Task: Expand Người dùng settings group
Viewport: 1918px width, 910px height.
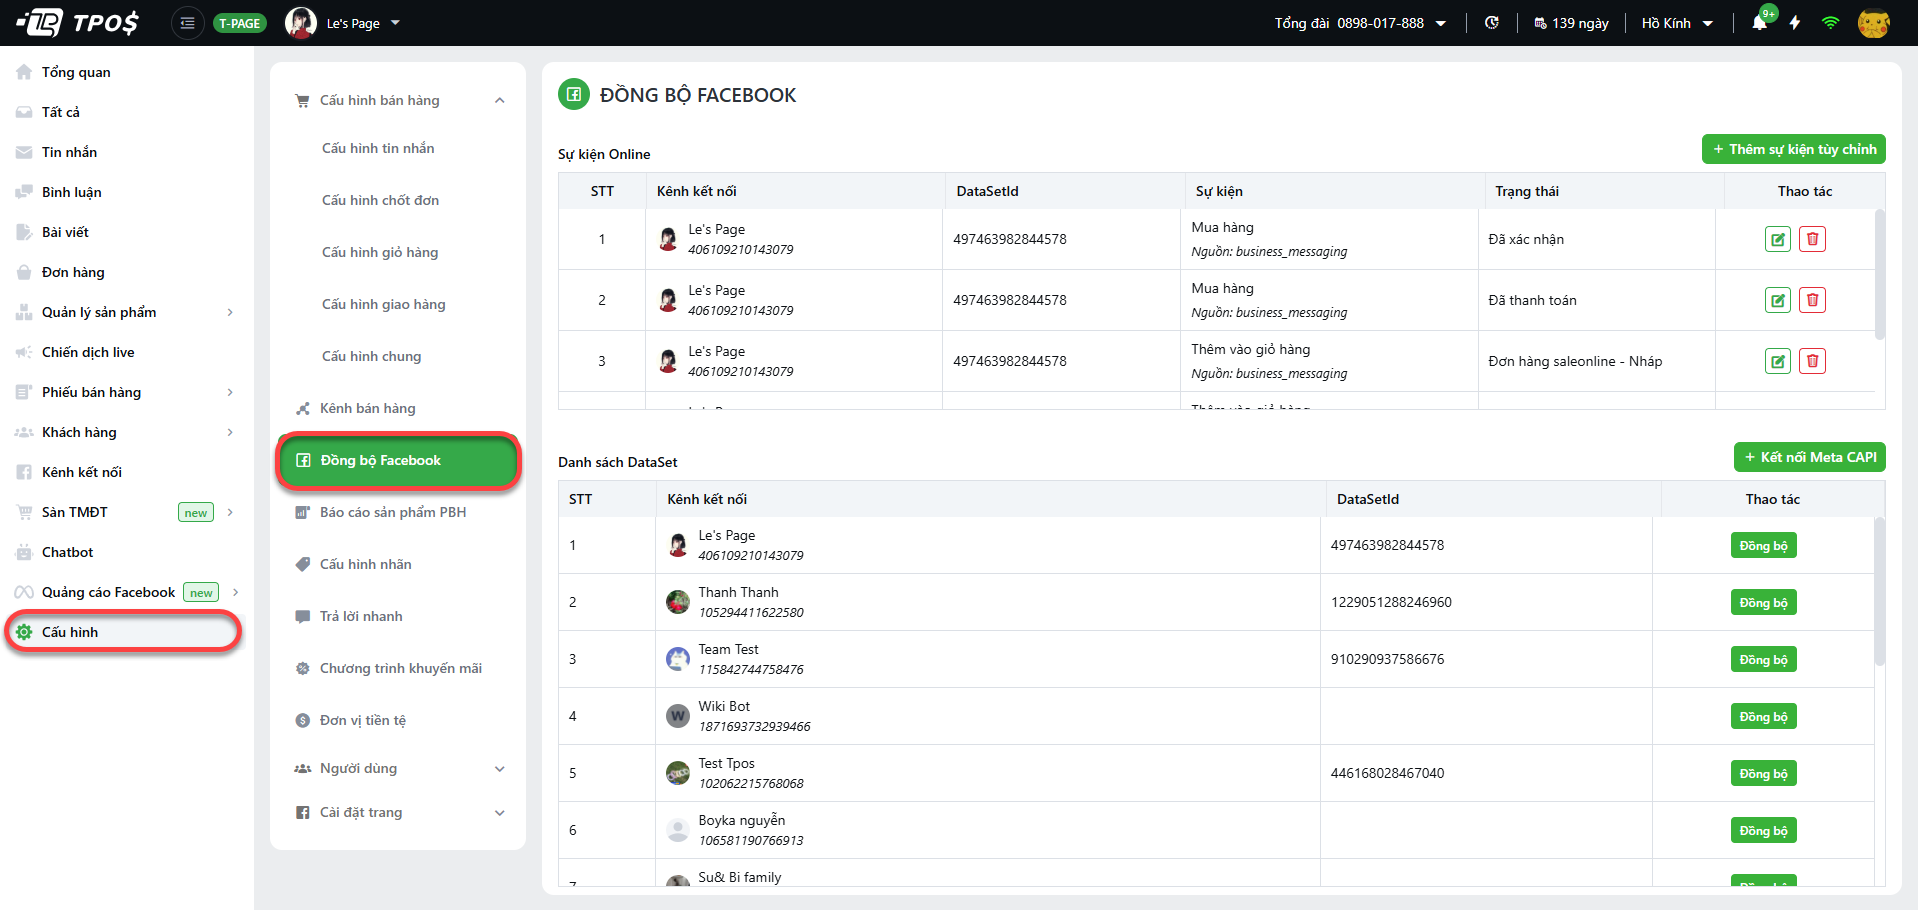Action: (398, 768)
